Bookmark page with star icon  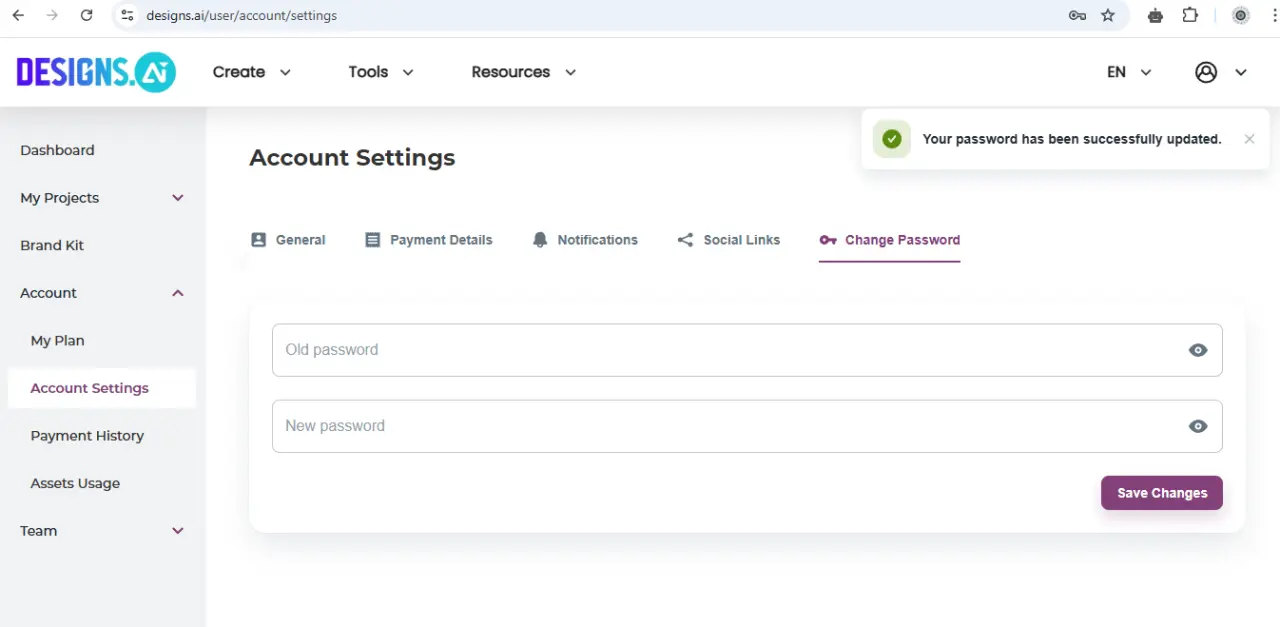tap(1108, 15)
